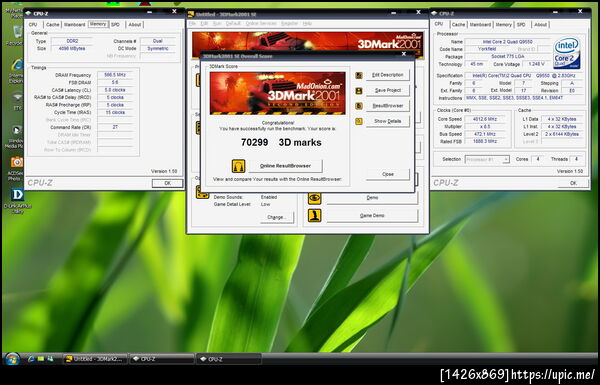Open the Recycle Bin desktop icon
600x385 pixels.
point(17,34)
